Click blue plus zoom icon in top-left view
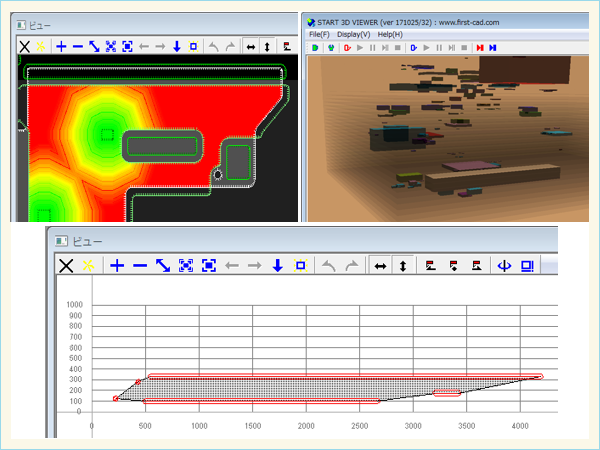Image resolution: width=600 pixels, height=450 pixels. [61, 46]
